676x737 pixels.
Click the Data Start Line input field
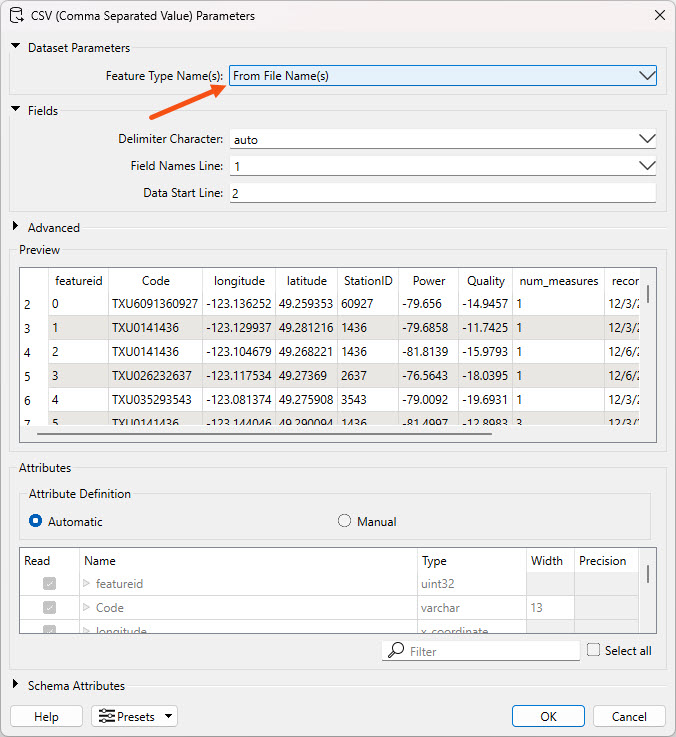point(443,193)
